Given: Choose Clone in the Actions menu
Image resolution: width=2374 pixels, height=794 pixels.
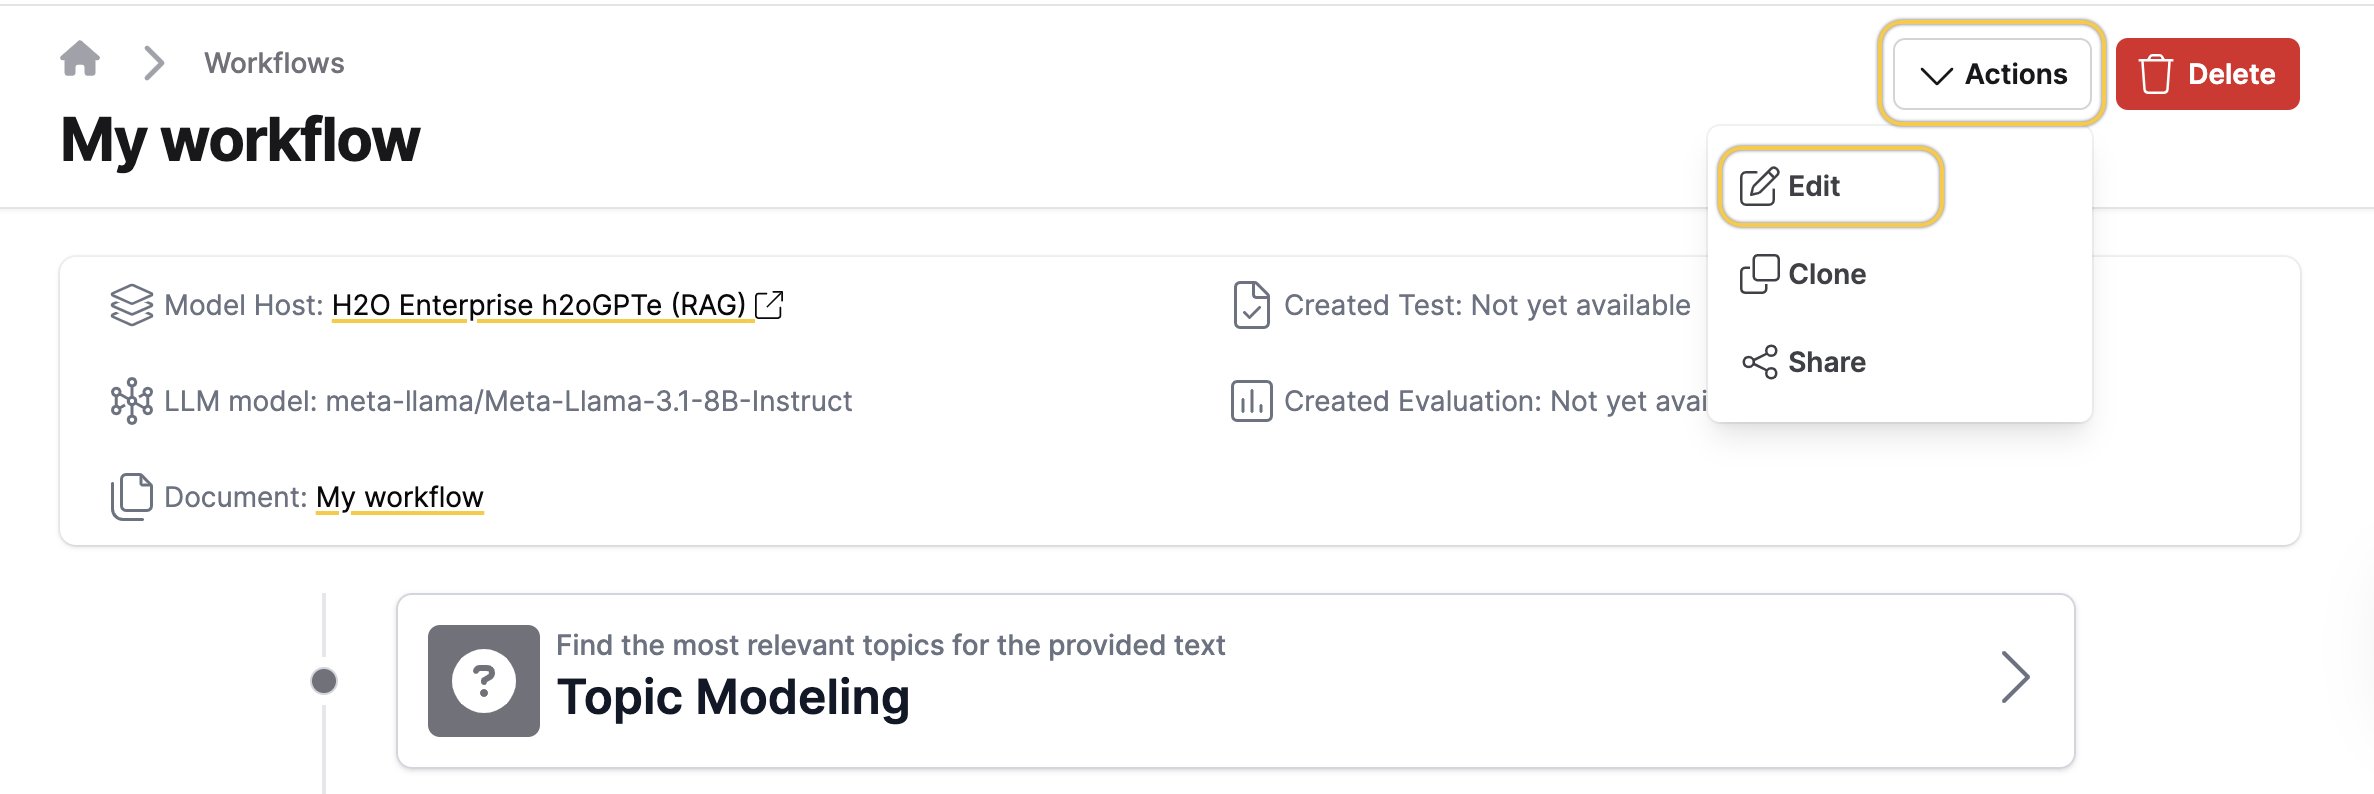Looking at the screenshot, I should [x=1826, y=274].
